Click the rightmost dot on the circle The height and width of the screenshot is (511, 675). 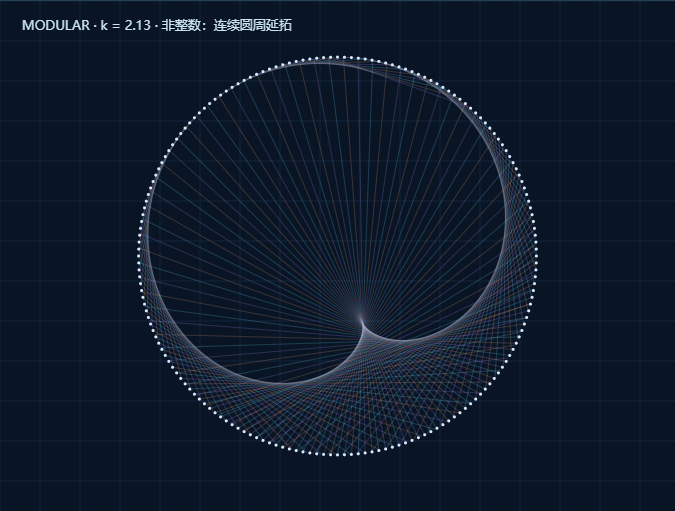536,256
